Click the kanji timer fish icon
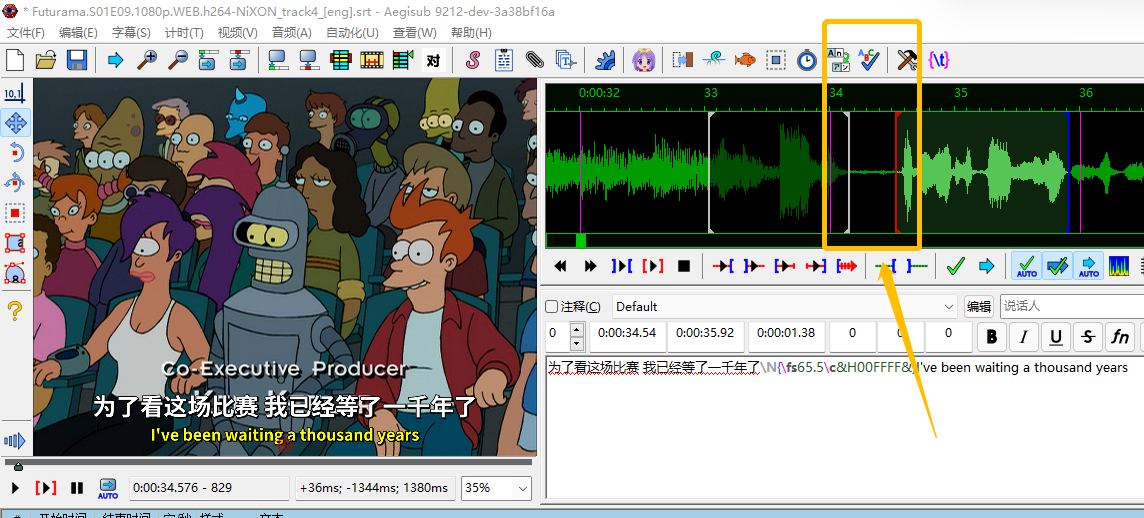The height and width of the screenshot is (518, 1144). pos(744,60)
